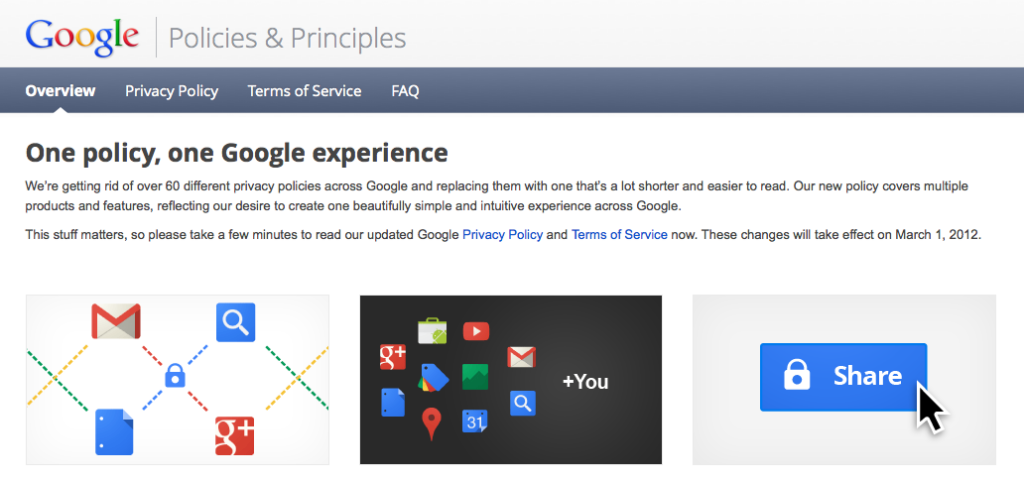Viewport: 1024px width, 481px height.
Task: Click the Gmail envelope icon in first card
Action: pyautogui.click(x=116, y=321)
